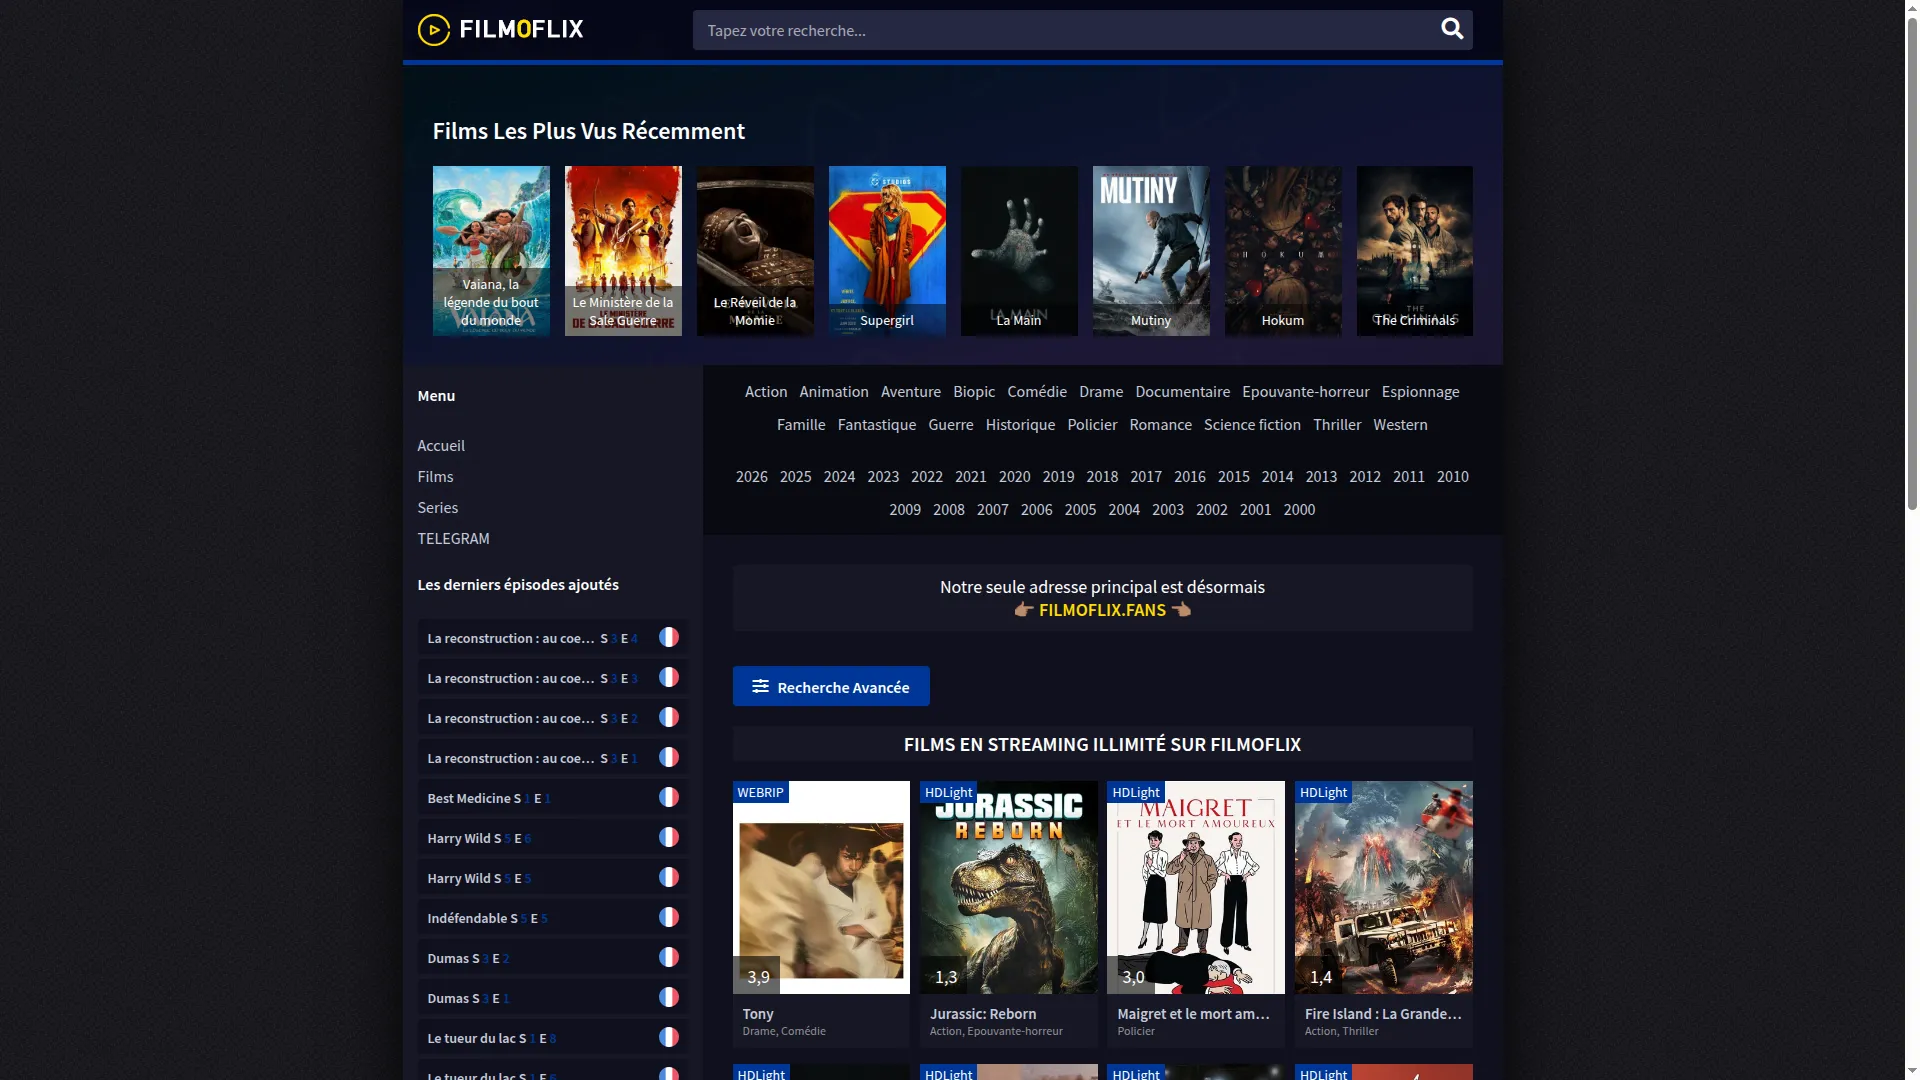Open La Main movie poster

pyautogui.click(x=1019, y=251)
